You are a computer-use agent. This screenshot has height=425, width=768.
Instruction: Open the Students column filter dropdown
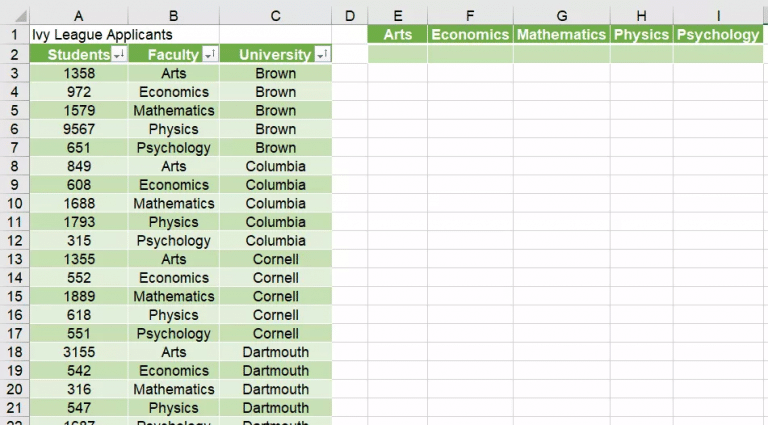[x=119, y=54]
